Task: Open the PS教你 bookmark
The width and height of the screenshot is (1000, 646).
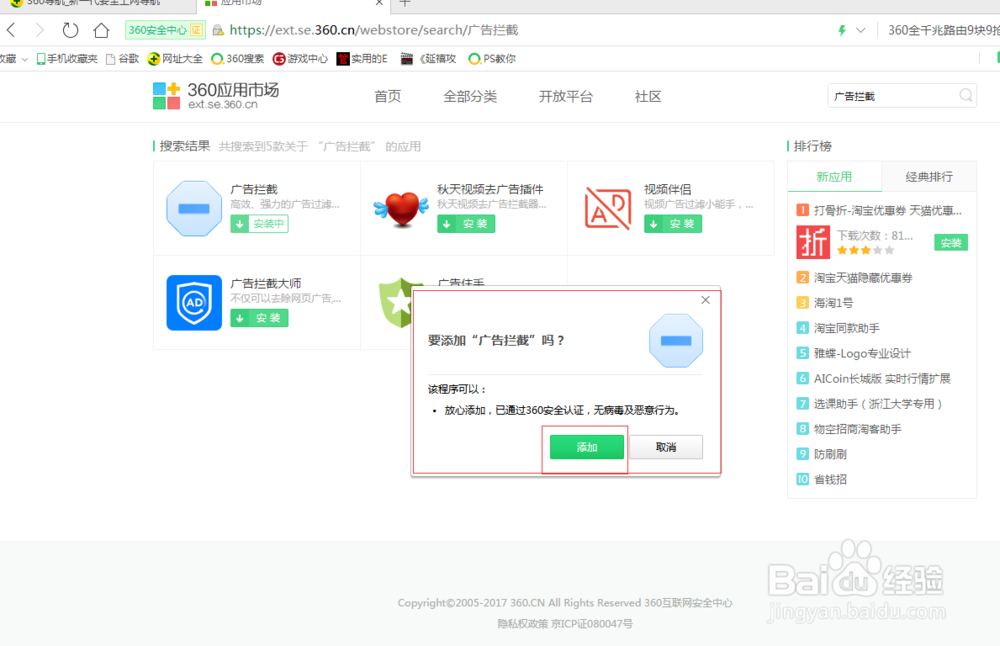Action: (492, 59)
